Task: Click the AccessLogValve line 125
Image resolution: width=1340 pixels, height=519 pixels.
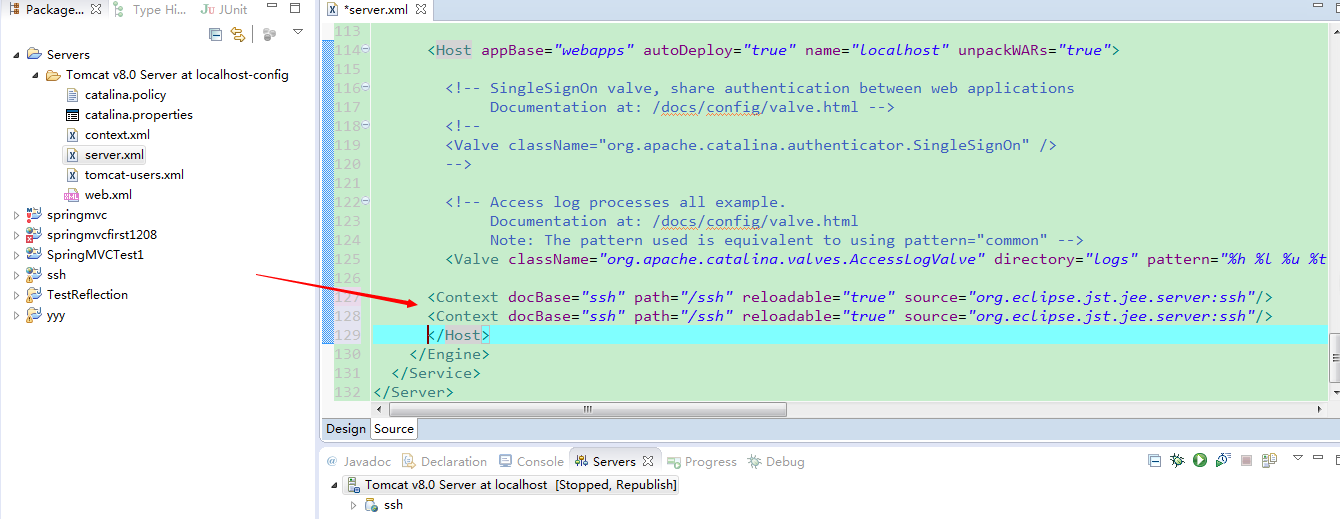Action: pyautogui.click(x=886, y=259)
